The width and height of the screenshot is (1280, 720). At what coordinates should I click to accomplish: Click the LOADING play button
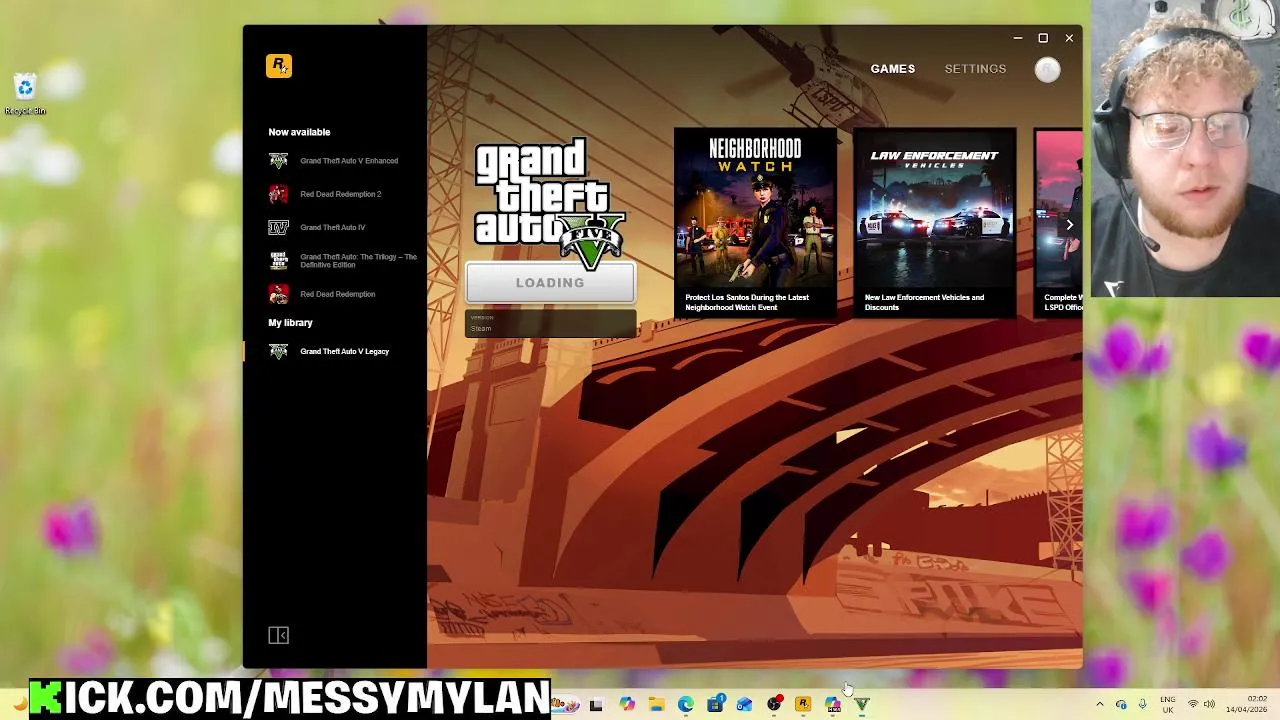pyautogui.click(x=550, y=283)
